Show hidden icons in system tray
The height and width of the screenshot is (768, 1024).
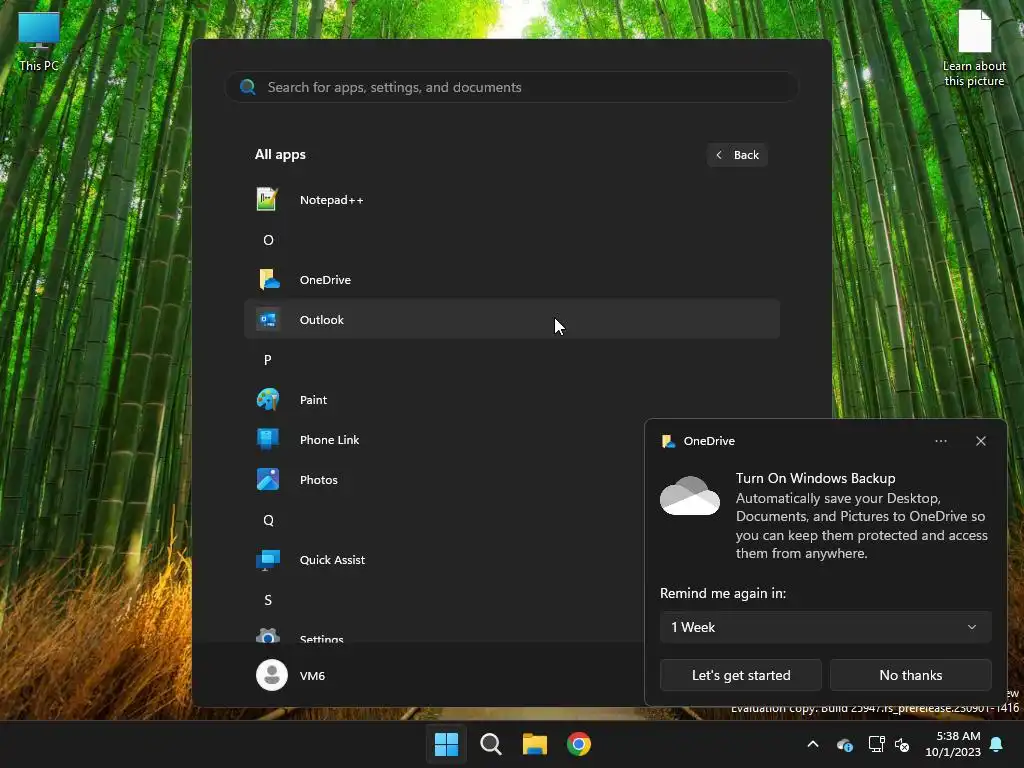(x=813, y=744)
